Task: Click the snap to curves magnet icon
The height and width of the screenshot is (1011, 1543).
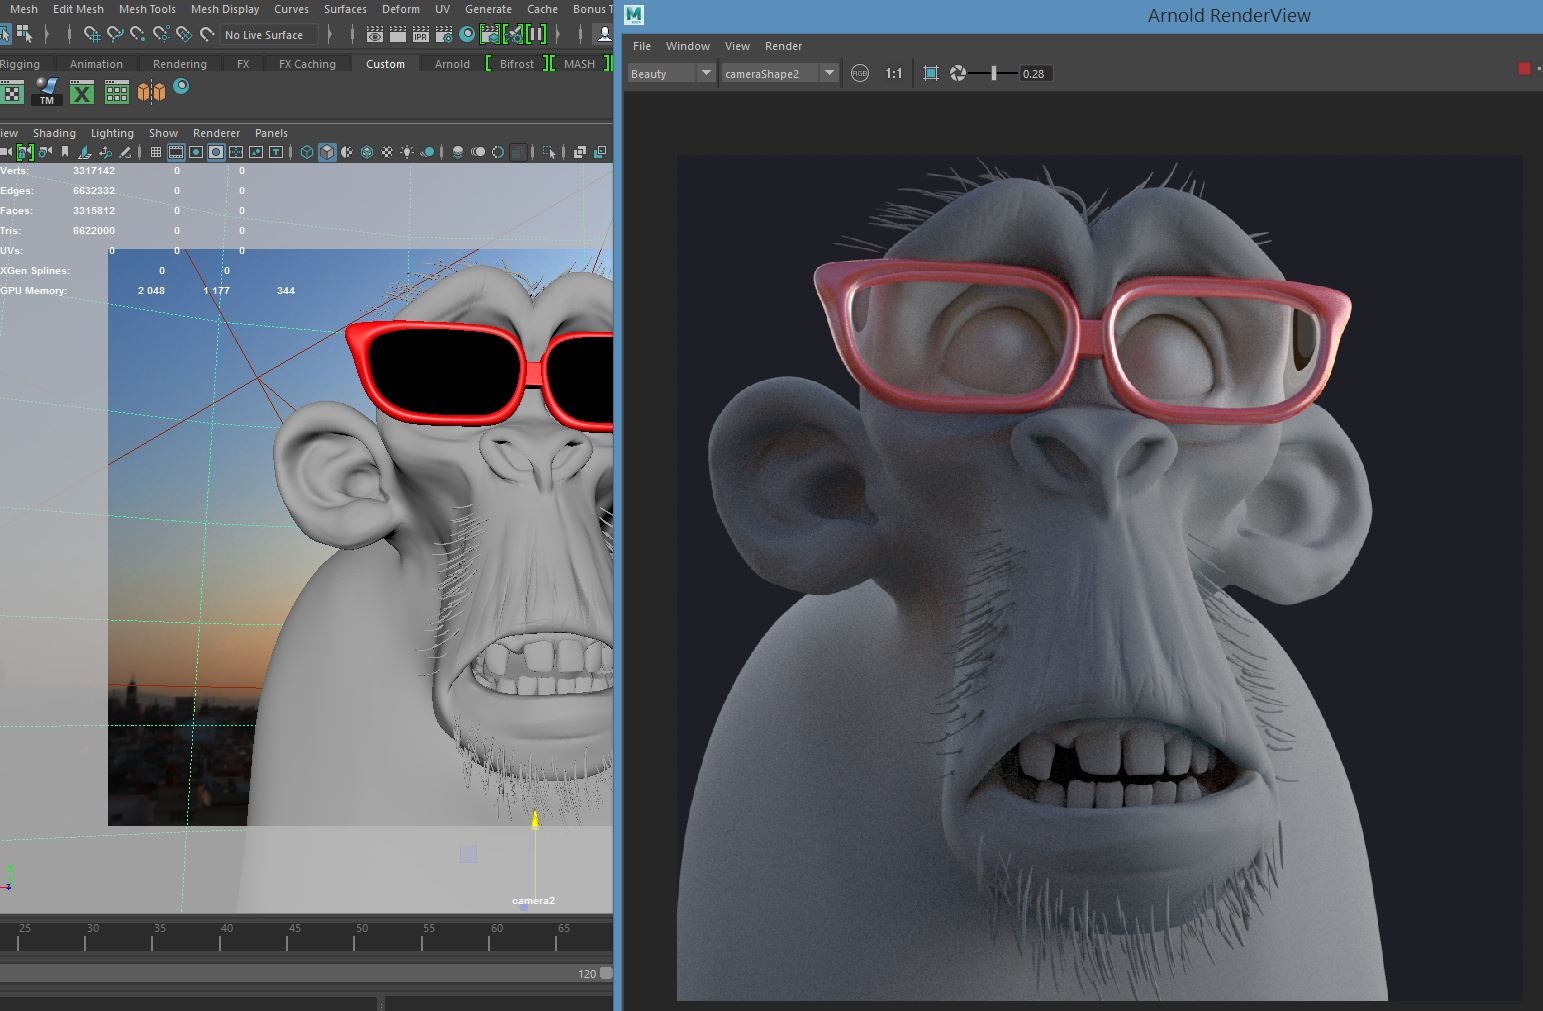Action: coord(115,34)
